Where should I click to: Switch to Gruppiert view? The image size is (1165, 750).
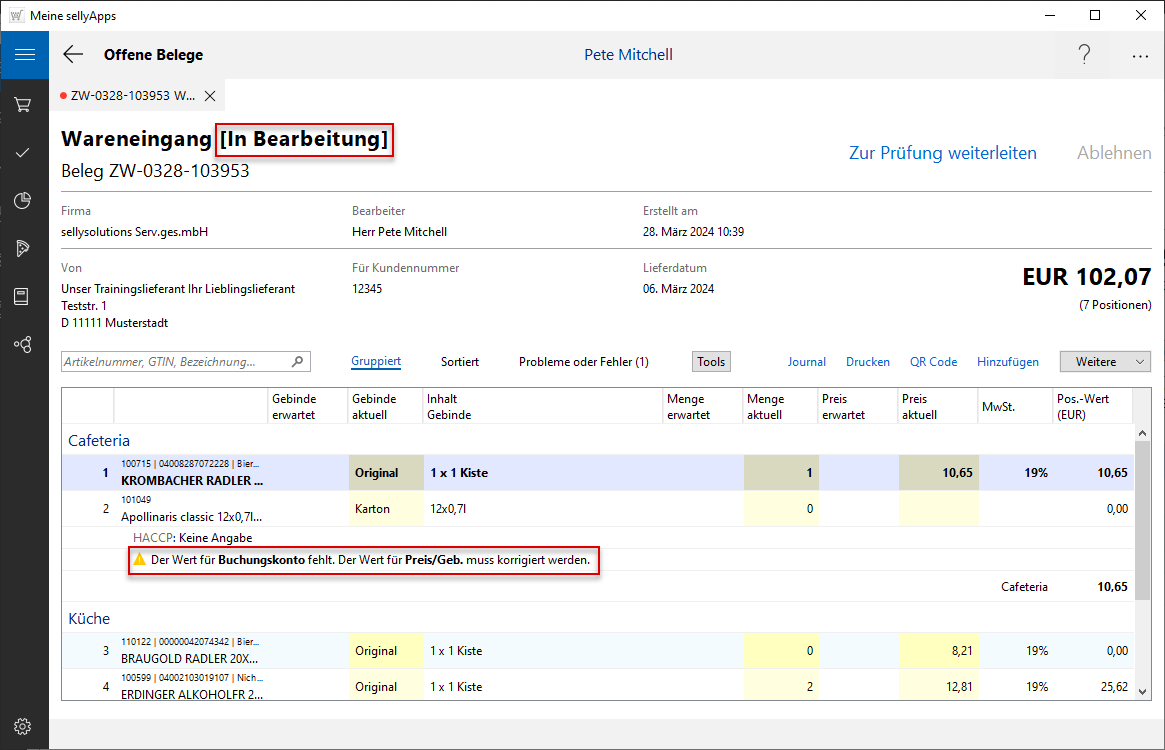(x=376, y=362)
